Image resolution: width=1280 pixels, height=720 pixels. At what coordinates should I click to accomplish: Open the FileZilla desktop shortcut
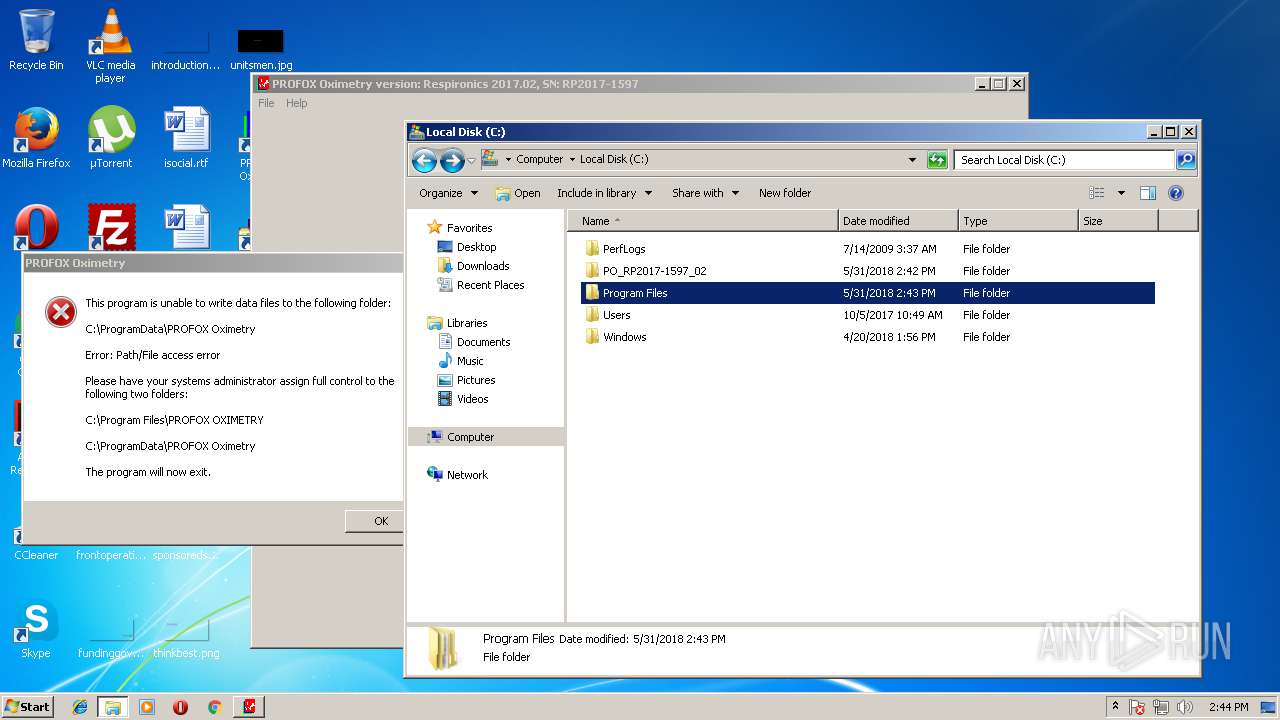(x=110, y=228)
